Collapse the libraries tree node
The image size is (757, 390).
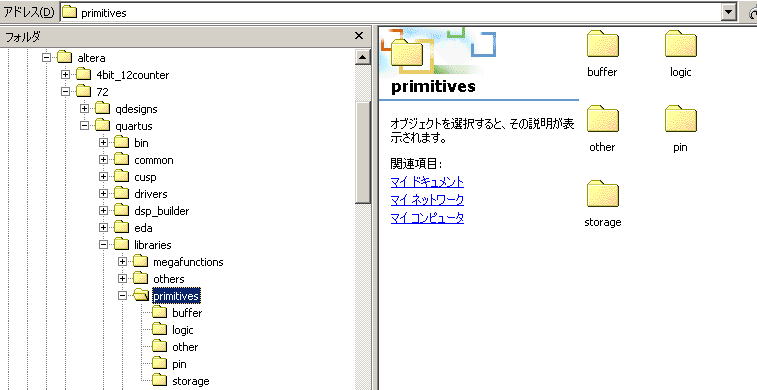point(103,244)
